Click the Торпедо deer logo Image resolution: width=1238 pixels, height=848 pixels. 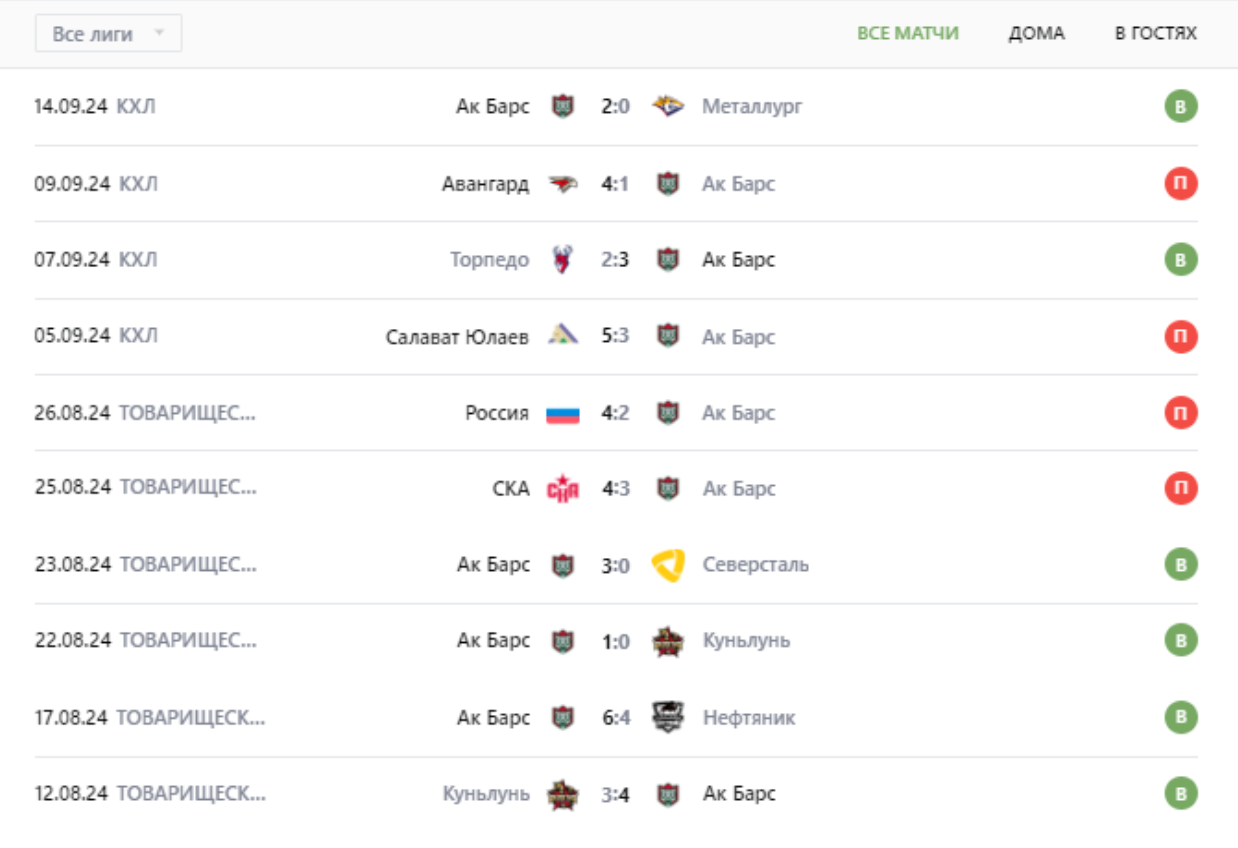[x=563, y=260]
